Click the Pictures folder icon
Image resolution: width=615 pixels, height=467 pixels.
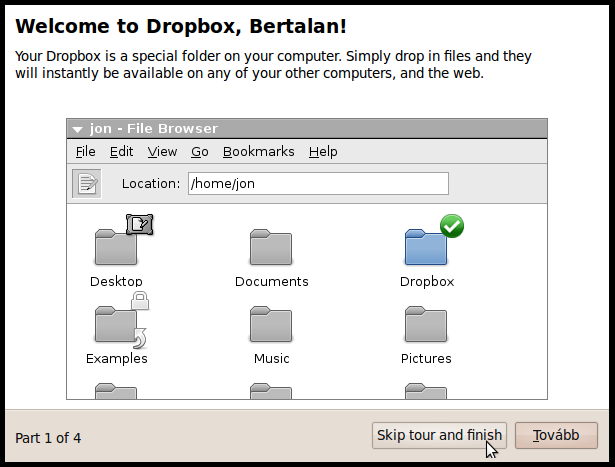click(x=426, y=324)
